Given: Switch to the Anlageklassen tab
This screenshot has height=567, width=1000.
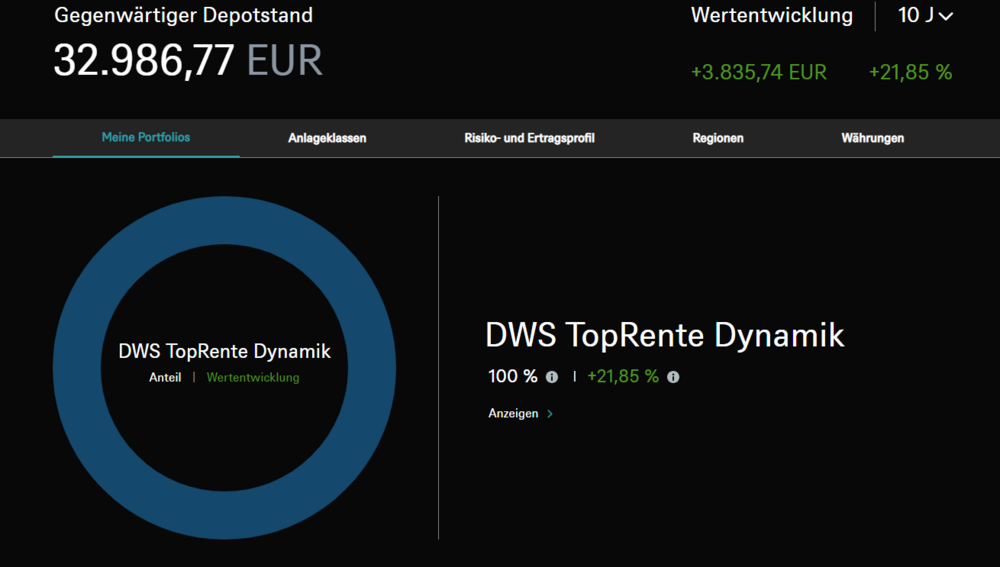Looking at the screenshot, I should point(327,138).
